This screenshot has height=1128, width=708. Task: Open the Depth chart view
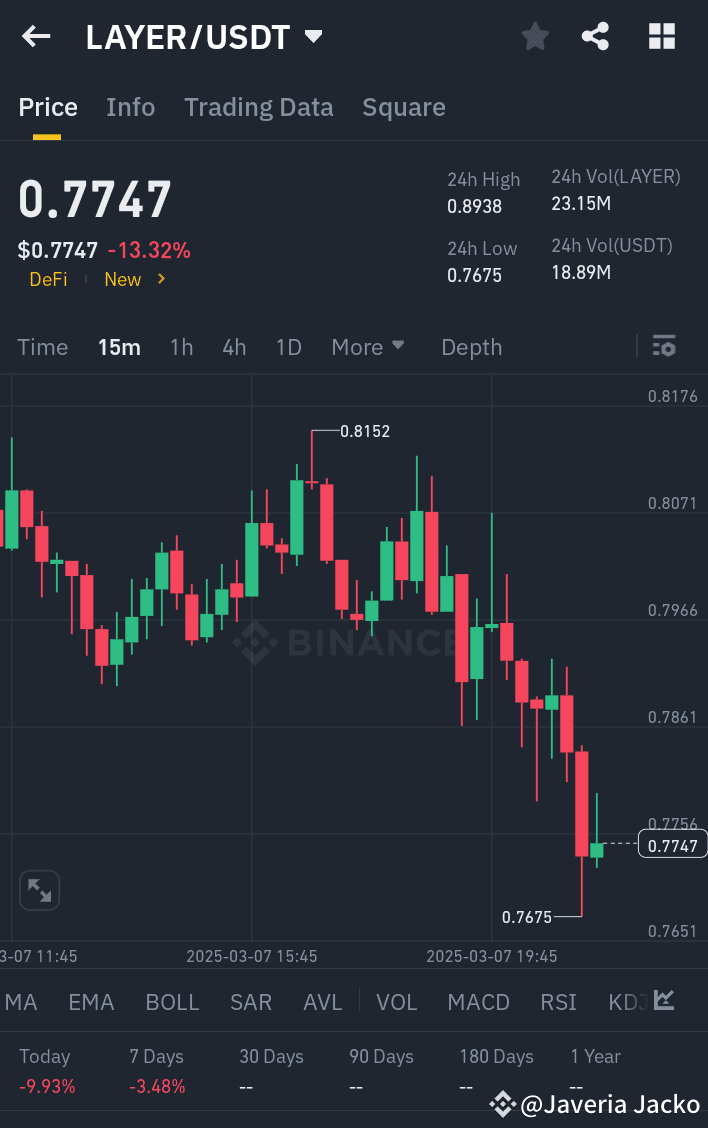[x=472, y=347]
